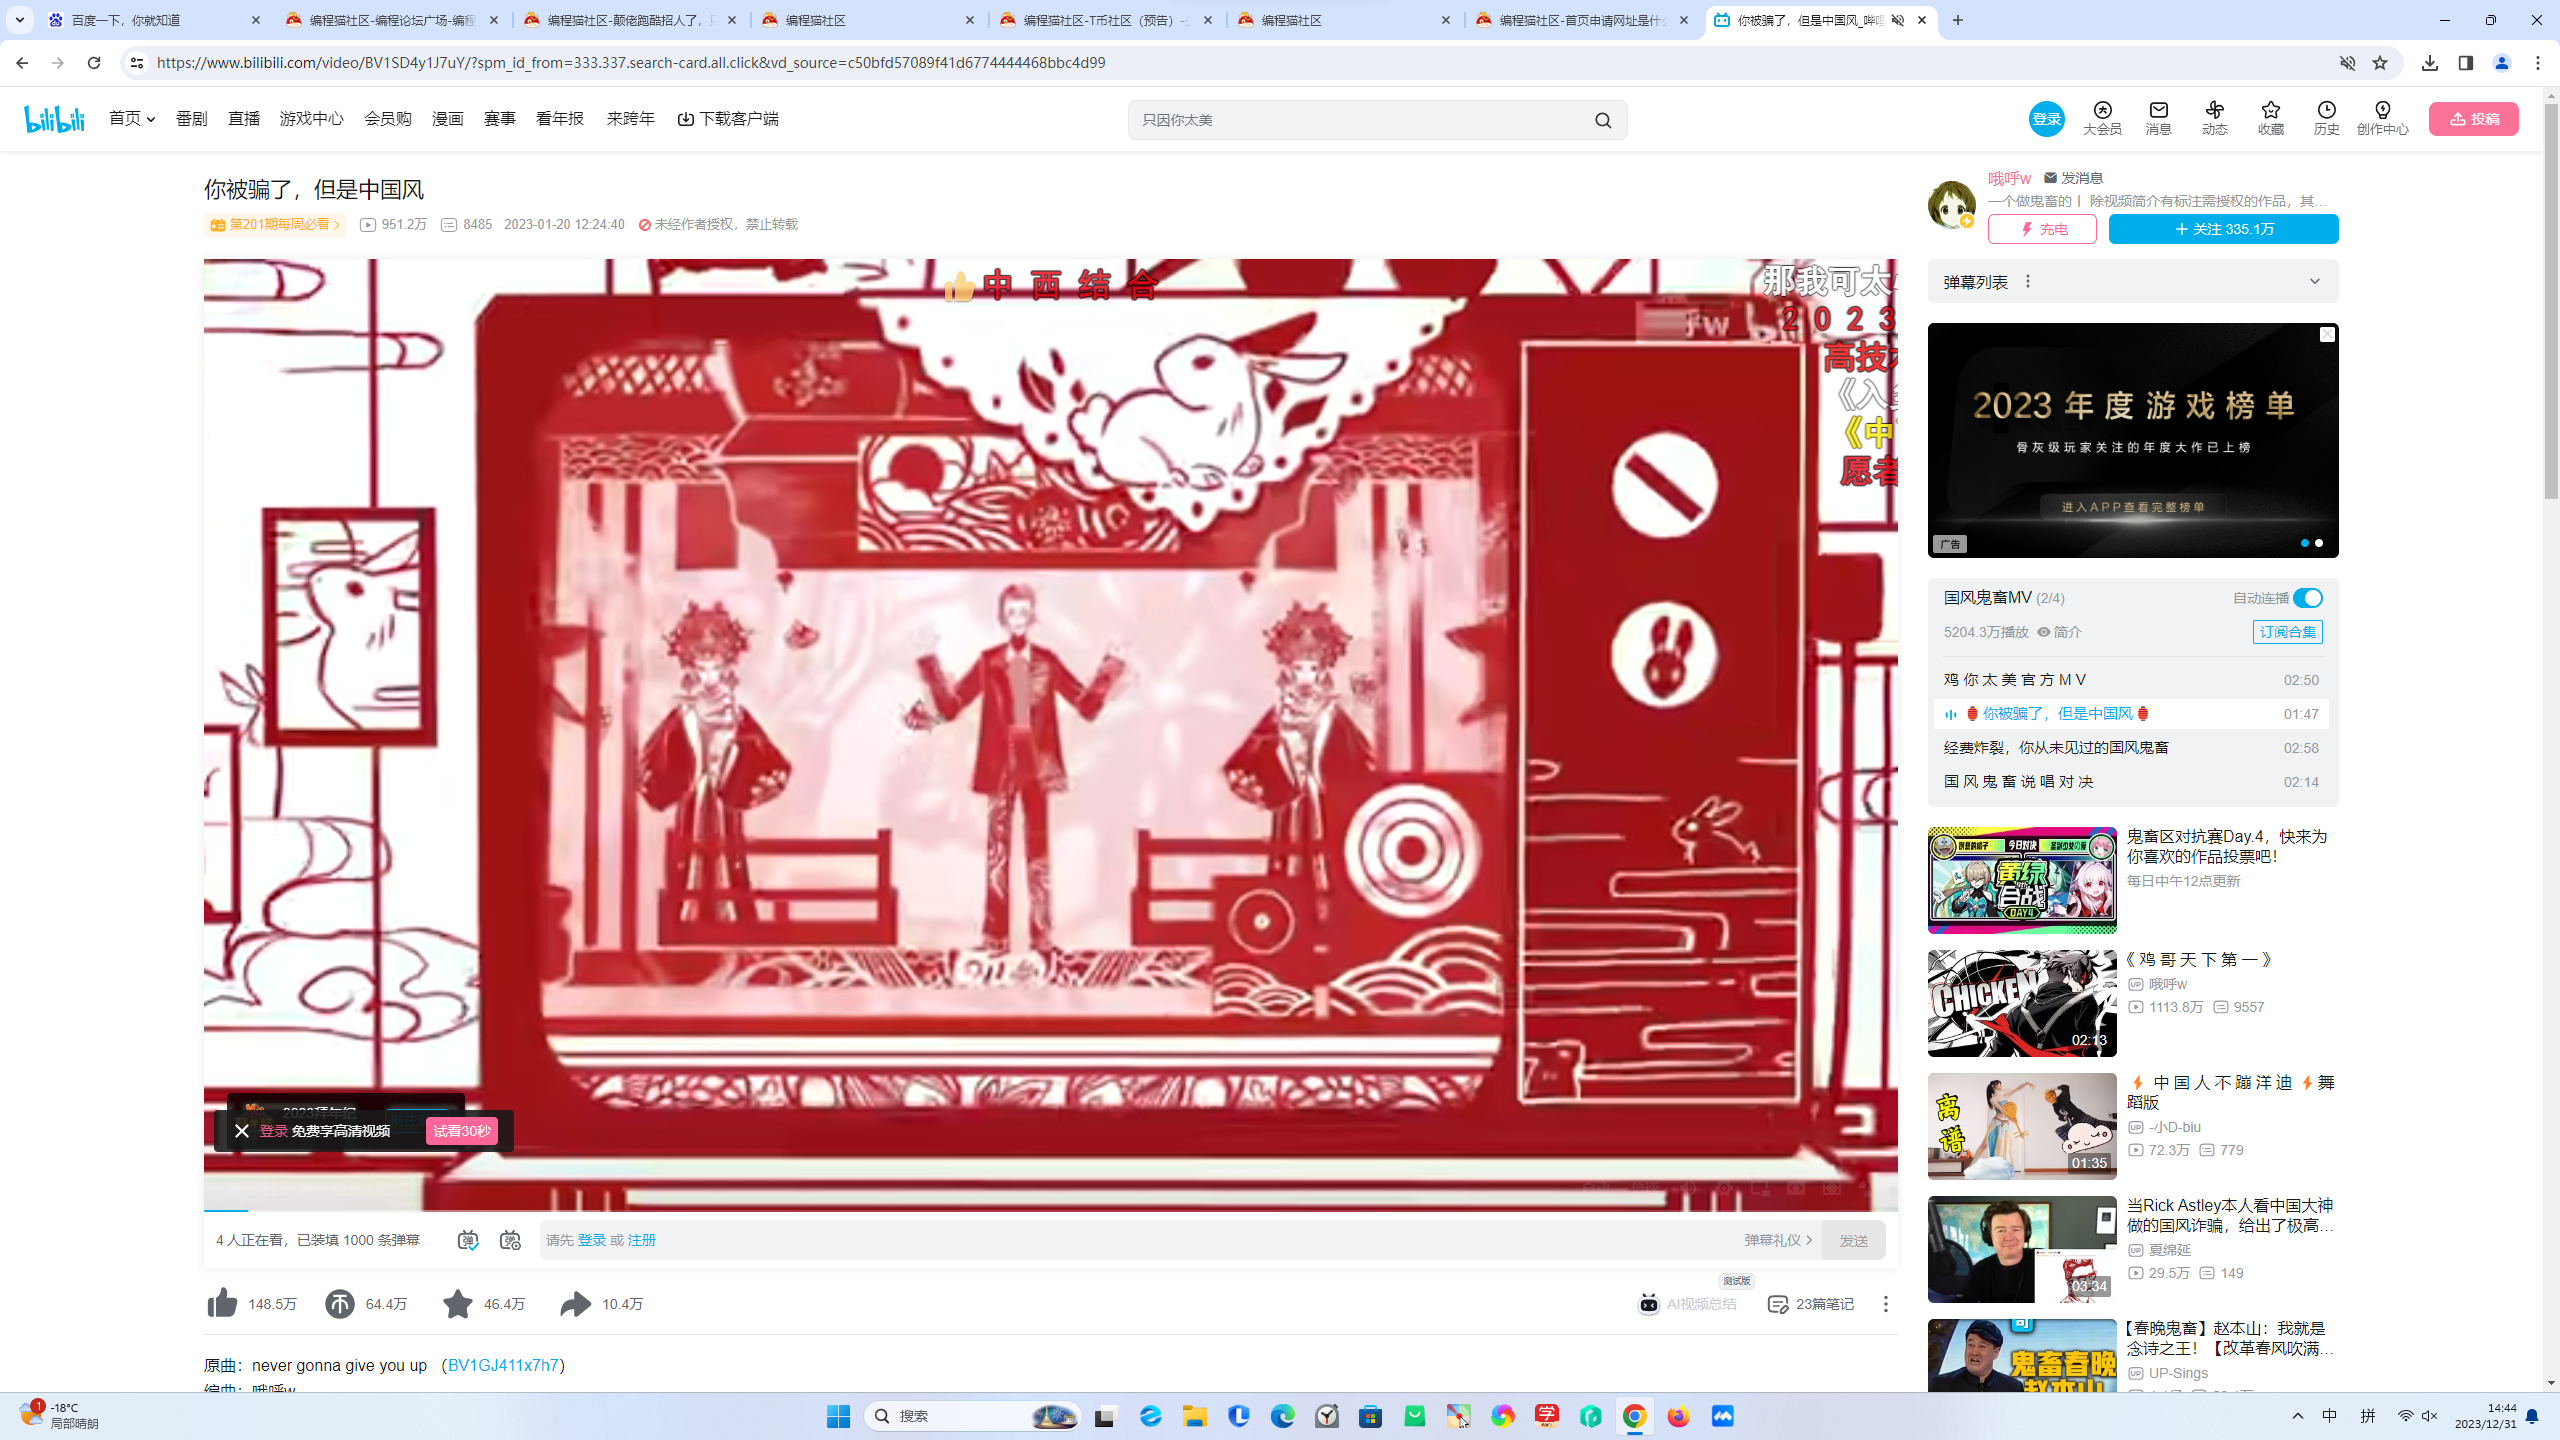This screenshot has width=2560, height=1440.
Task: Open 弹幕列表 three-dot options
Action: [2028, 281]
